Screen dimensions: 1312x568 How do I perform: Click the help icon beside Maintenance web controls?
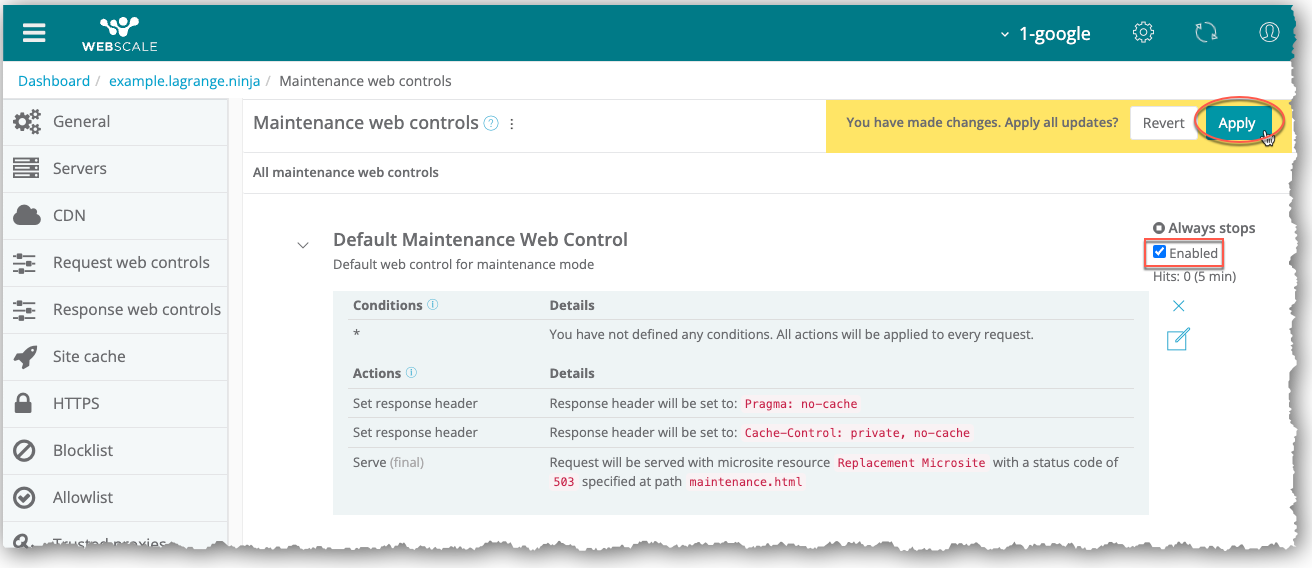[x=491, y=124]
